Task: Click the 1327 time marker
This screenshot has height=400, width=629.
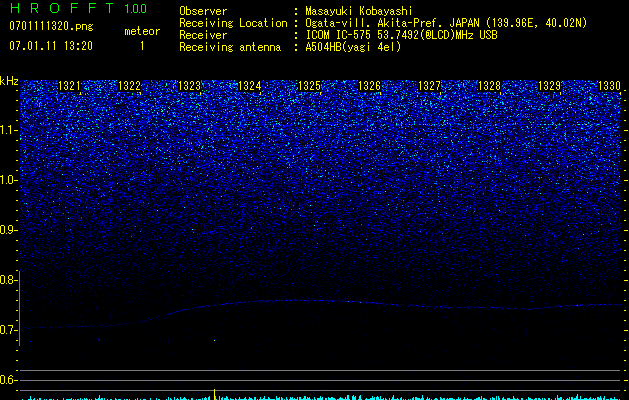Action: click(430, 87)
